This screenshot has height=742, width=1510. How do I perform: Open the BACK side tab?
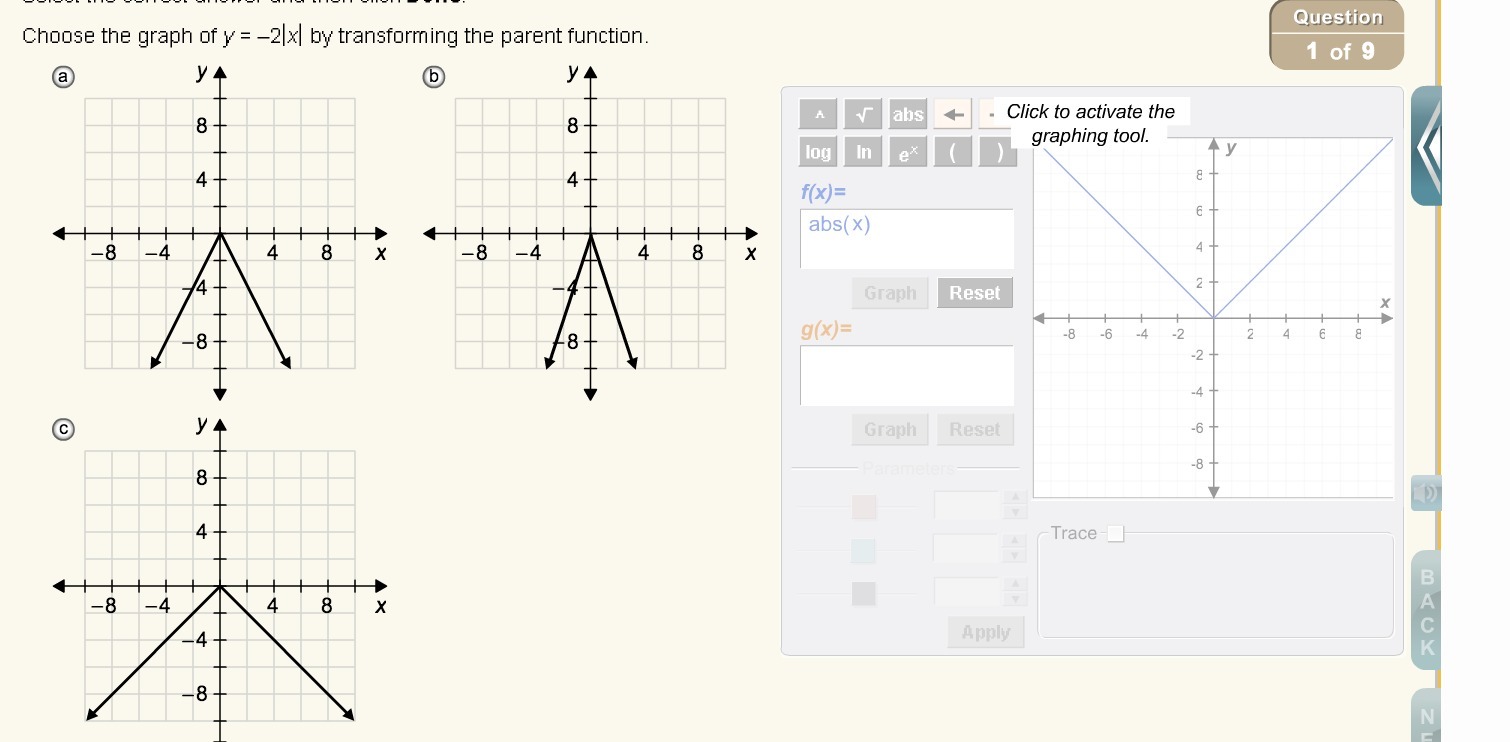click(x=1426, y=612)
